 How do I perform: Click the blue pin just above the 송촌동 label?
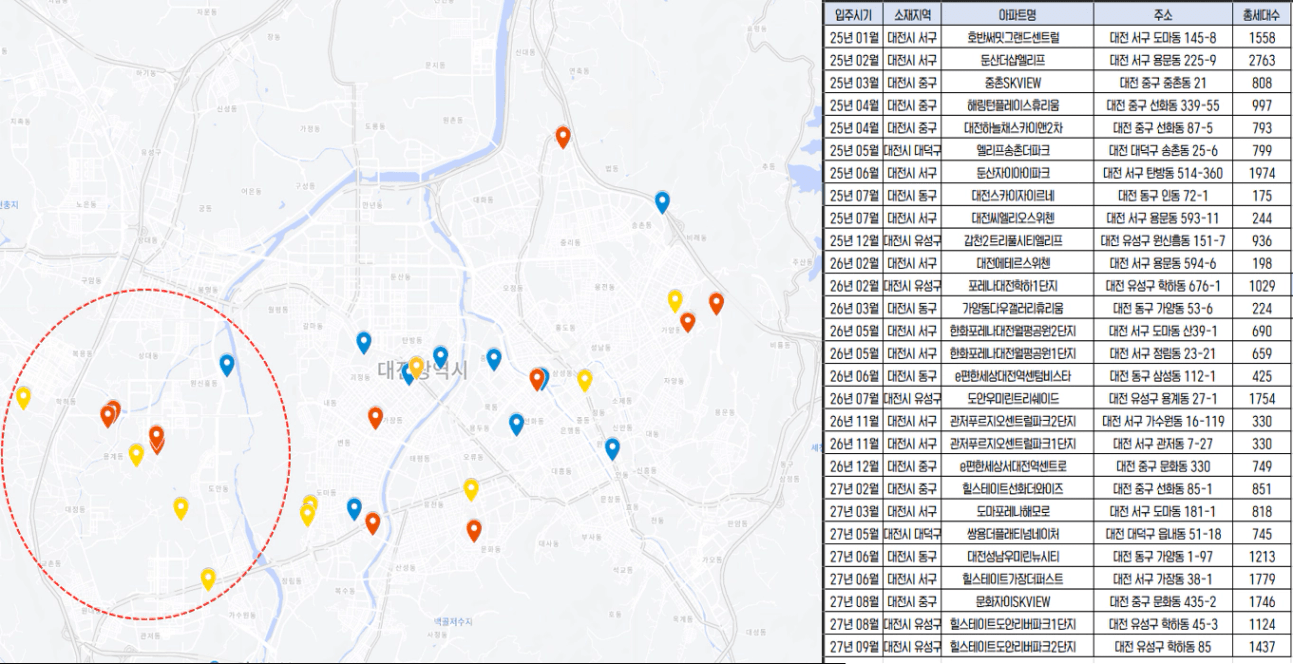pyautogui.click(x=662, y=202)
